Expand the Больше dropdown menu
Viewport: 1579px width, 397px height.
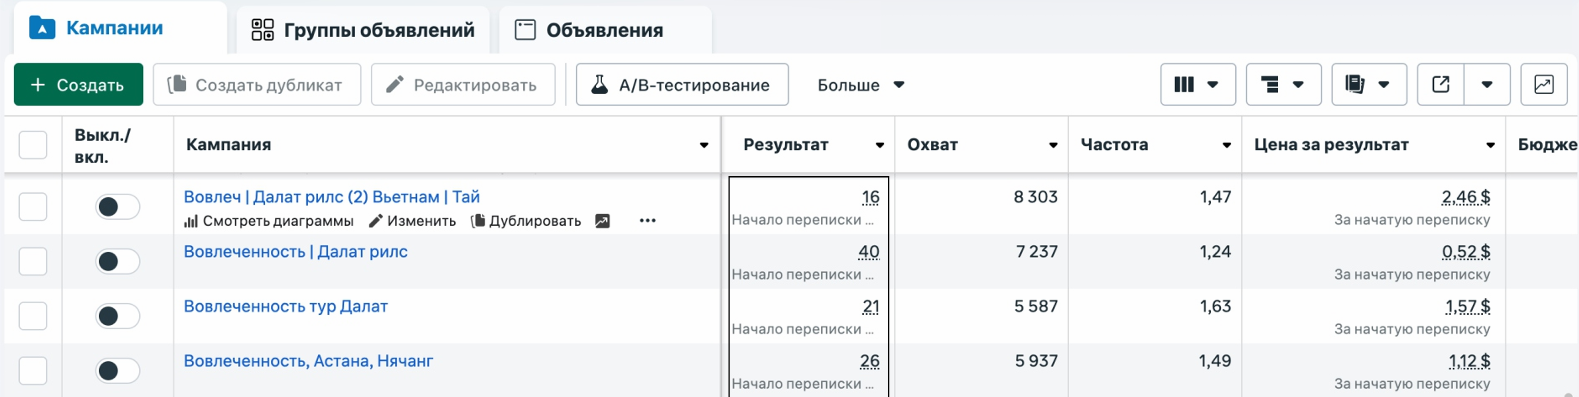coord(861,85)
